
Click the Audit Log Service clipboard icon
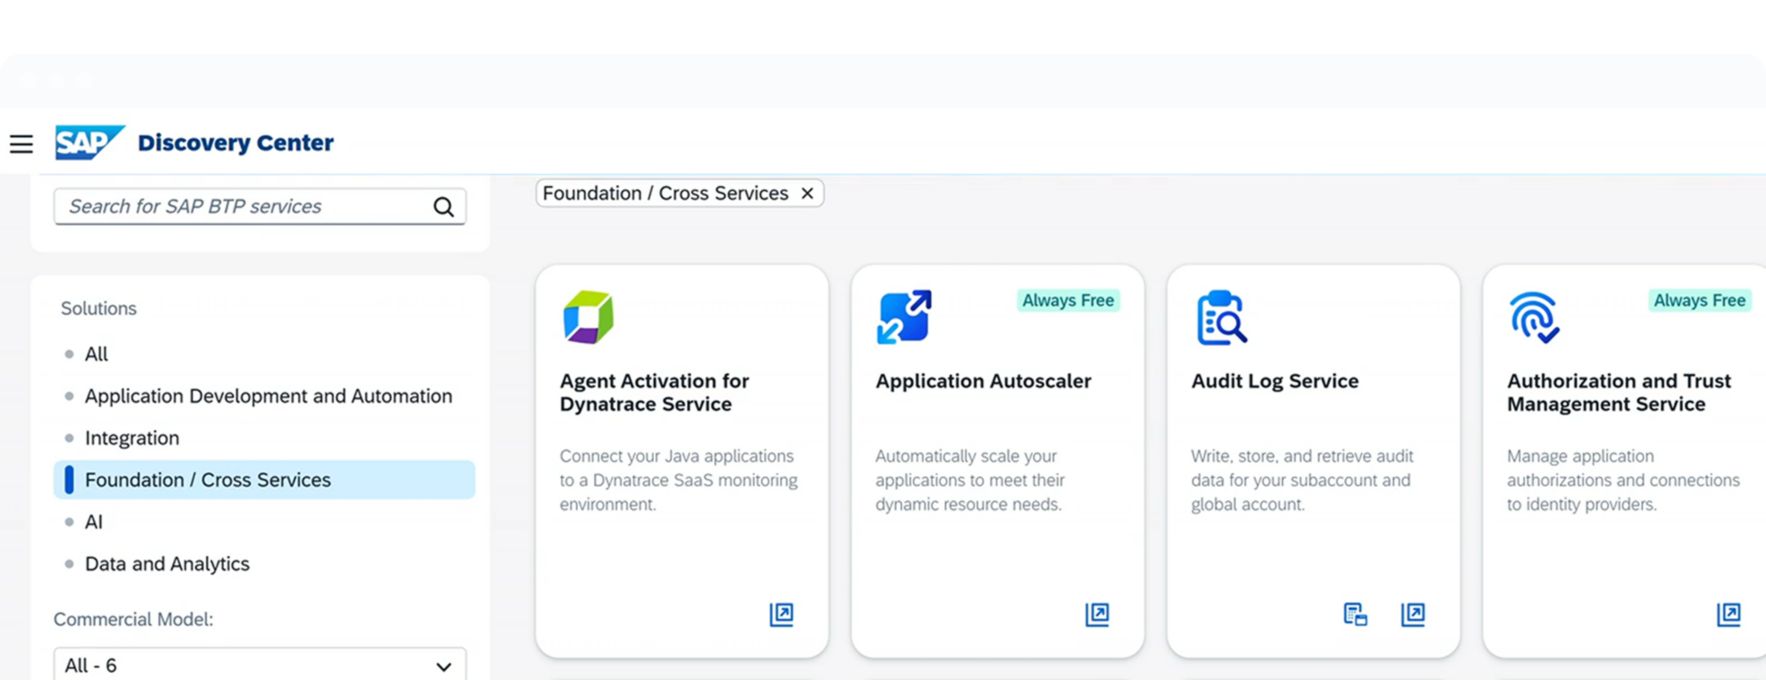[x=1221, y=317]
